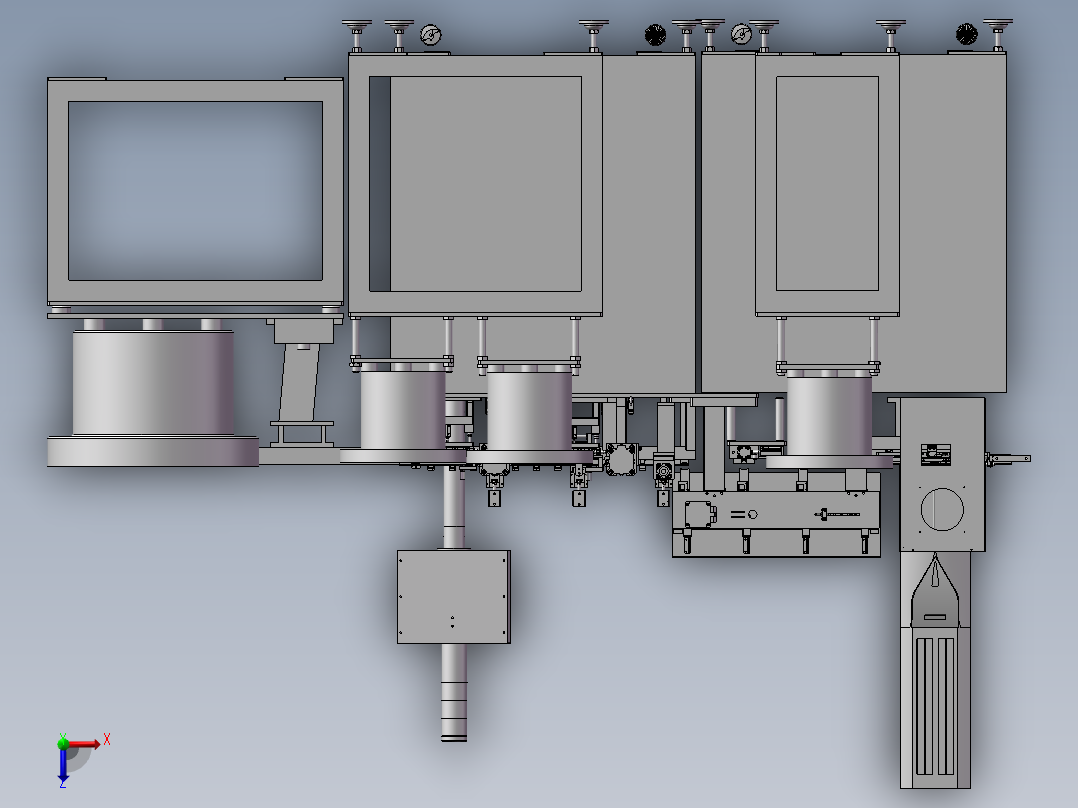Screen dimensions: 1078x808
Task: Select the circular port on right side cabinet
Action: [x=942, y=509]
